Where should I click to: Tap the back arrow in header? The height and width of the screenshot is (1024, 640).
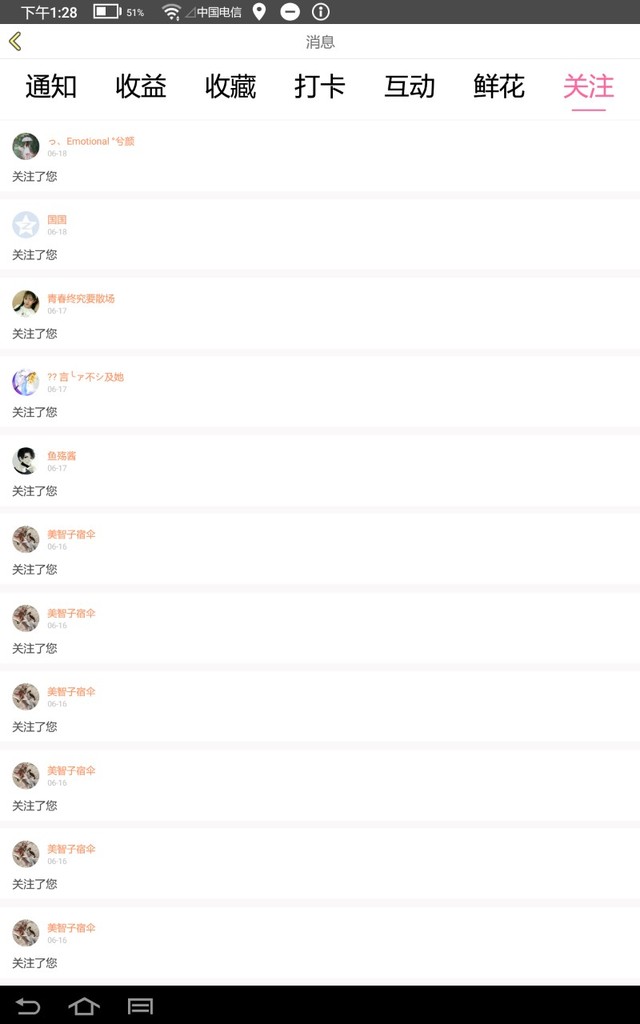point(15,41)
